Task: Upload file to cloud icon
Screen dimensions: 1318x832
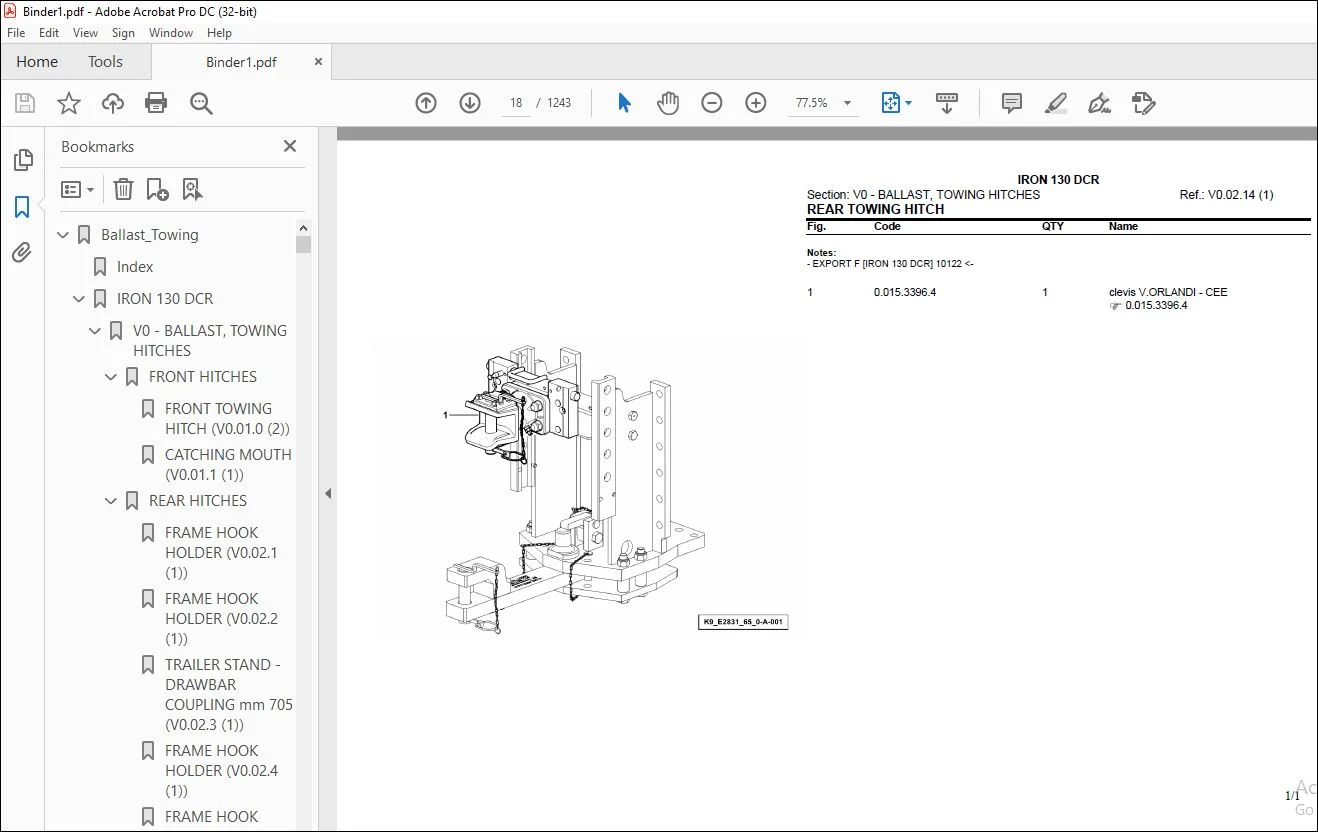Action: [x=113, y=103]
